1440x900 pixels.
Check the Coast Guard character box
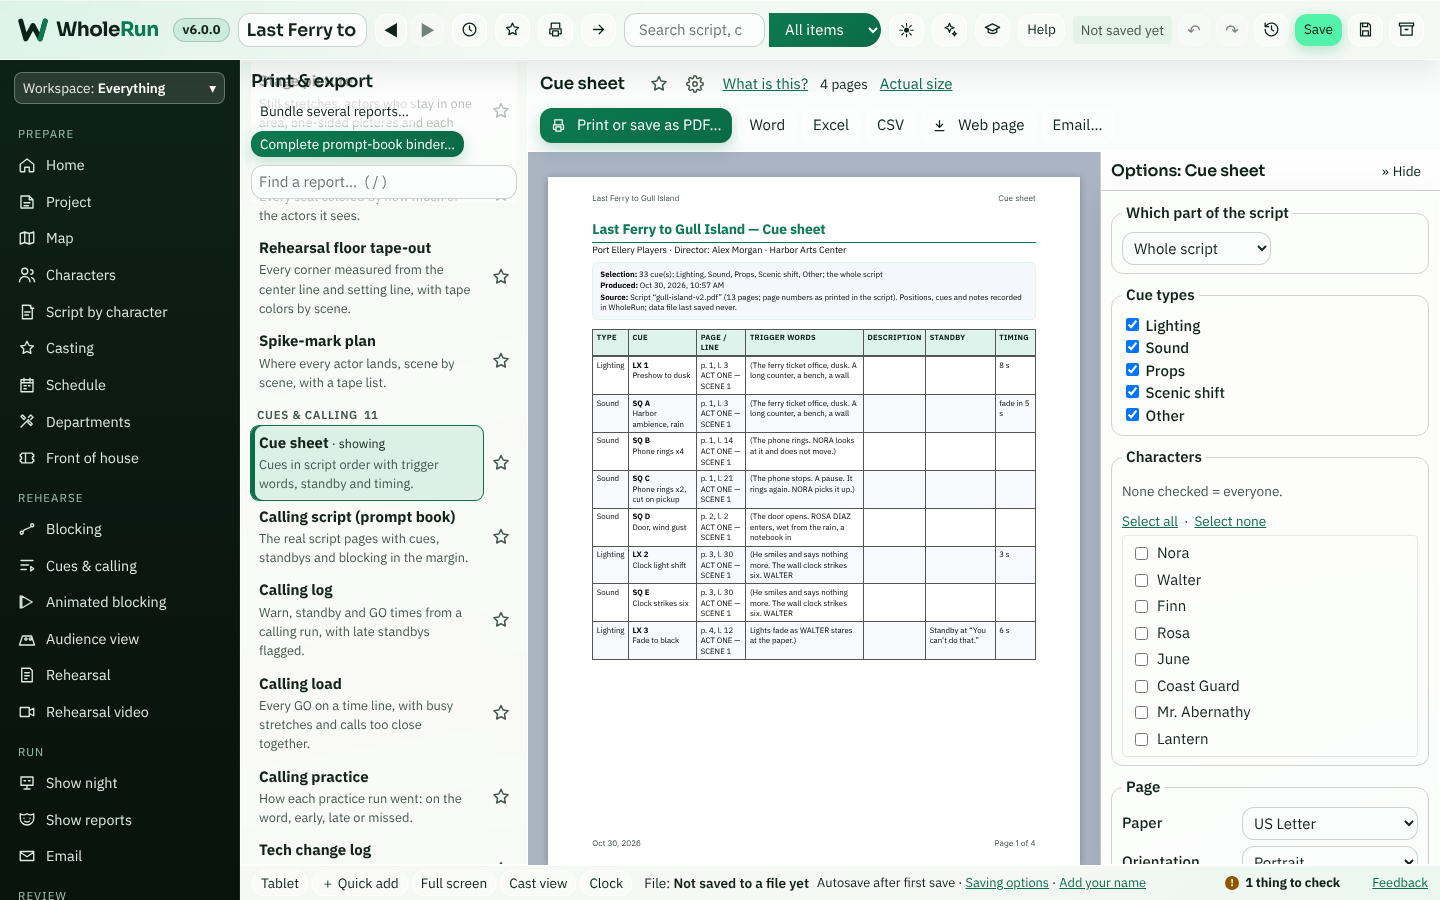(x=1141, y=686)
